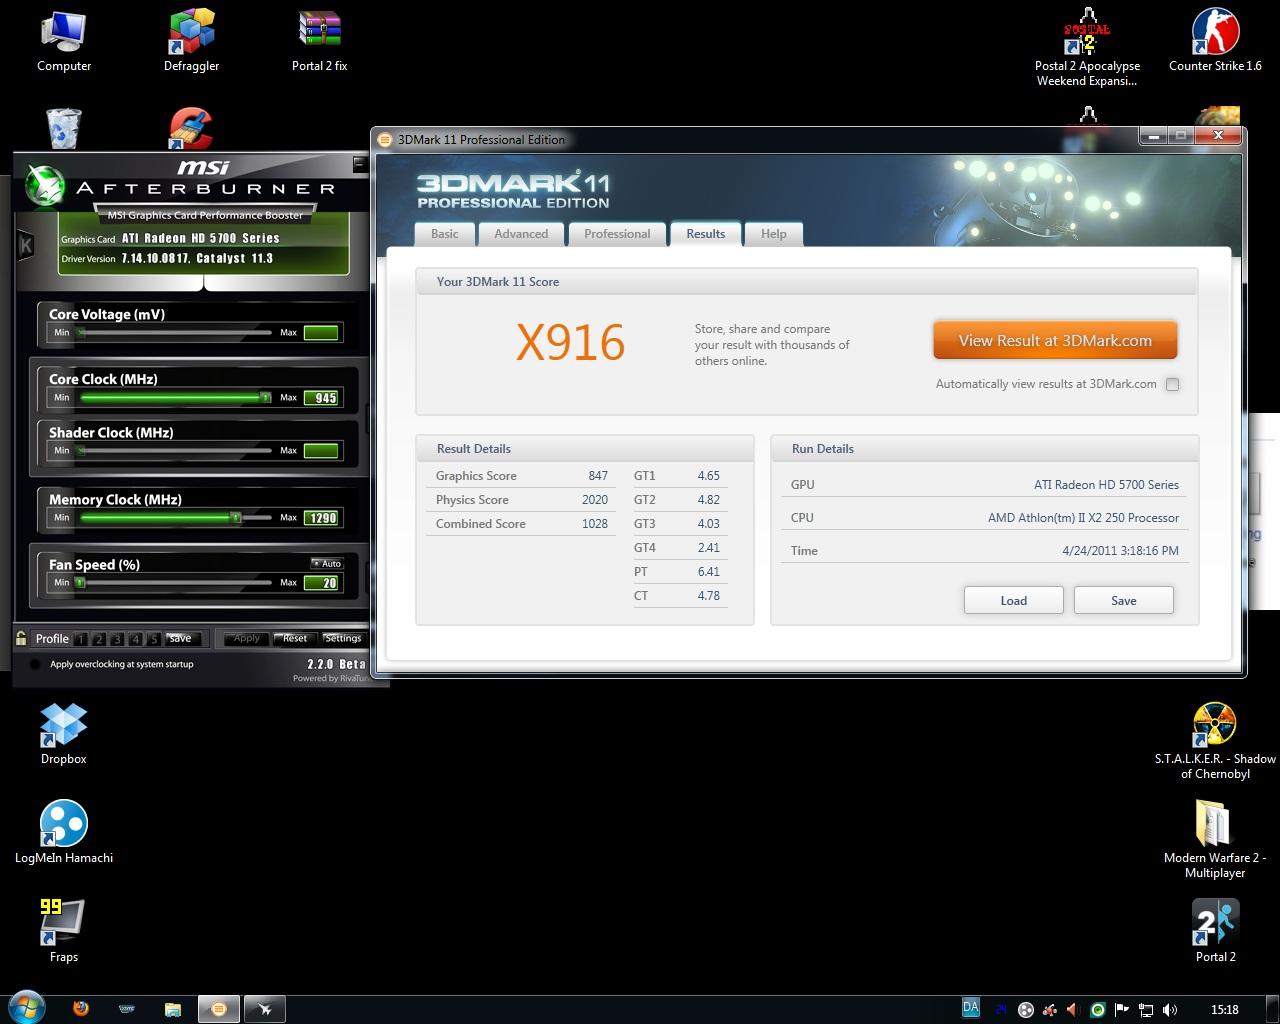Viewport: 1280px width, 1024px height.
Task: Enable automatically view results at 3DMark.com
Action: click(x=1172, y=384)
